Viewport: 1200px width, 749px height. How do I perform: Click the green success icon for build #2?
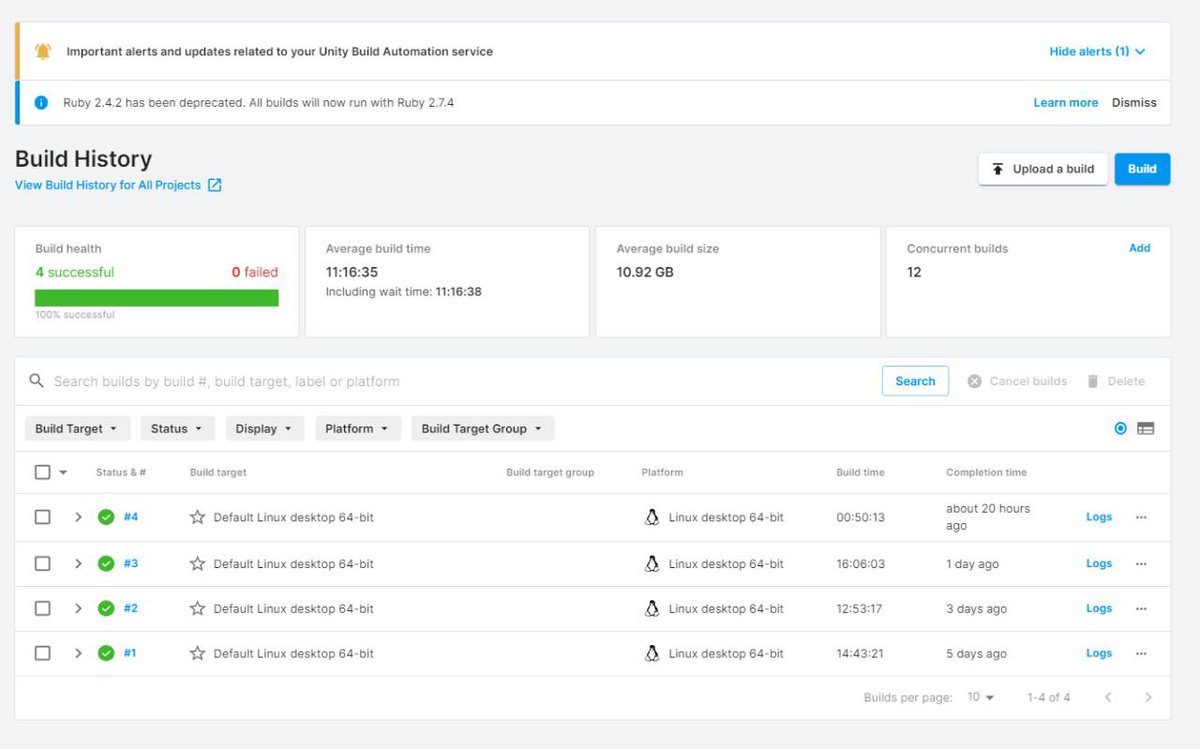coord(106,609)
